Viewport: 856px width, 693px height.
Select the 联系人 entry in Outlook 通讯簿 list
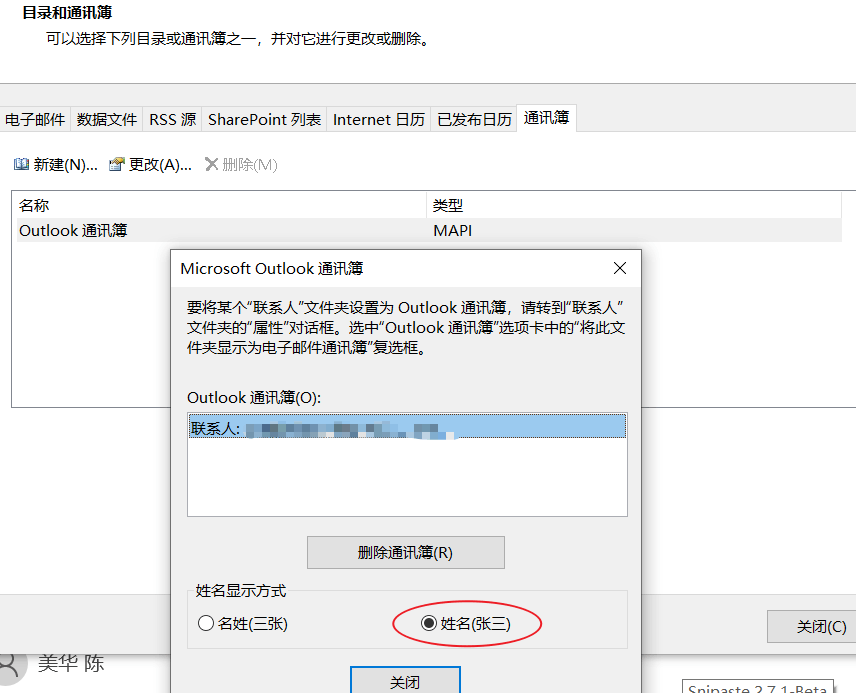click(x=407, y=427)
